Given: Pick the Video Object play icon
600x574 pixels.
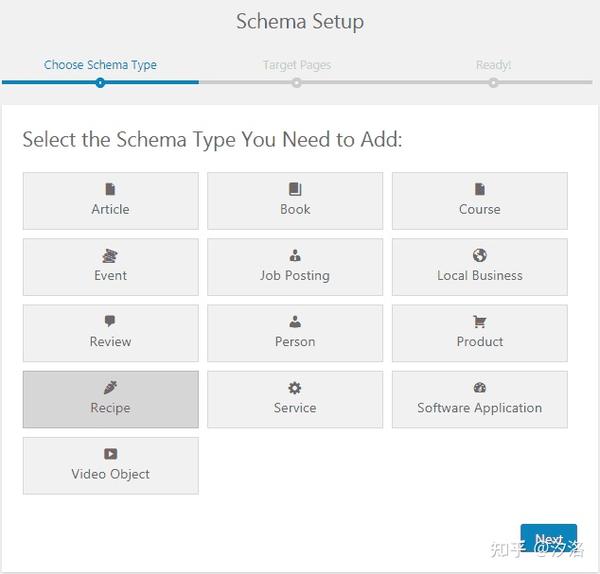Looking at the screenshot, I should [x=111, y=454].
